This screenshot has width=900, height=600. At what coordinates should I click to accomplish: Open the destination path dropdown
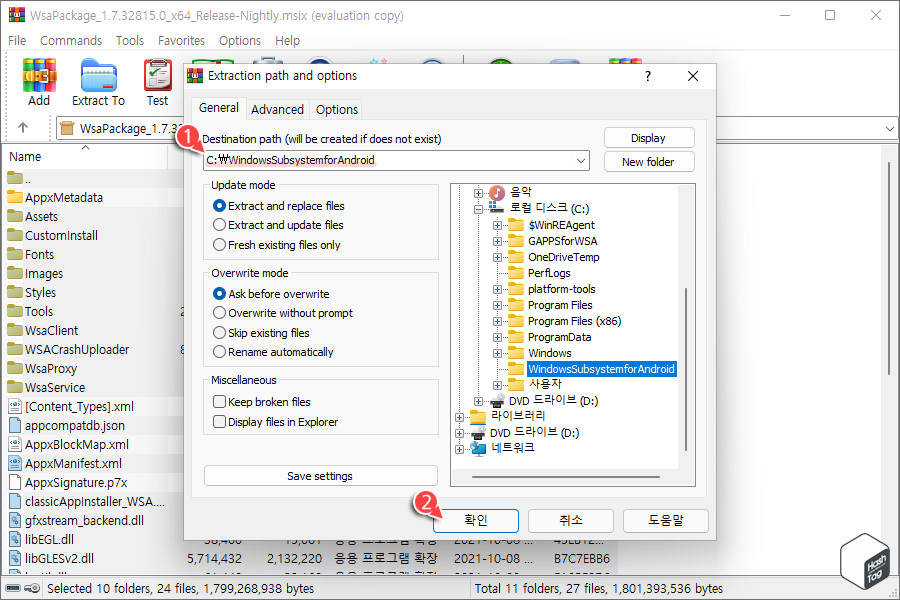[580, 160]
